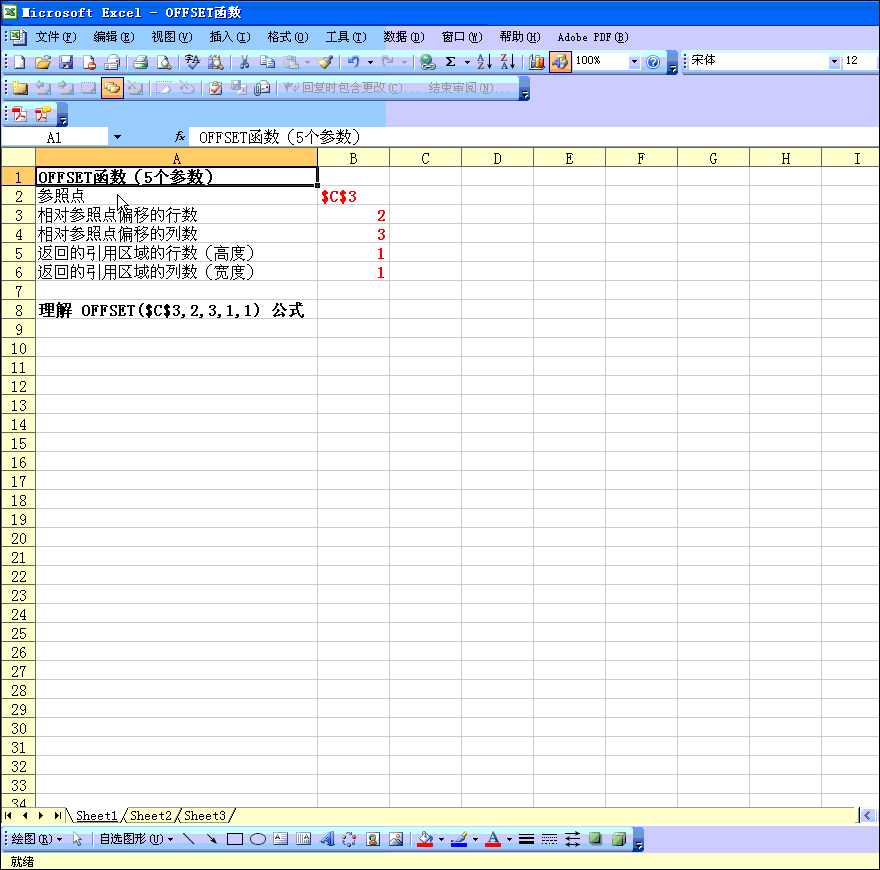Open Print Preview from the toolbar
Image resolution: width=880 pixels, height=870 pixels.
164,62
